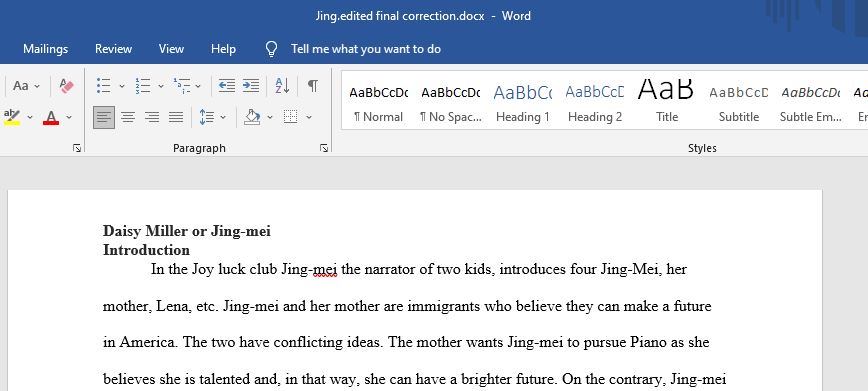The image size is (868, 391).
Task: Apply multilevel list formatting
Action: pos(182,85)
